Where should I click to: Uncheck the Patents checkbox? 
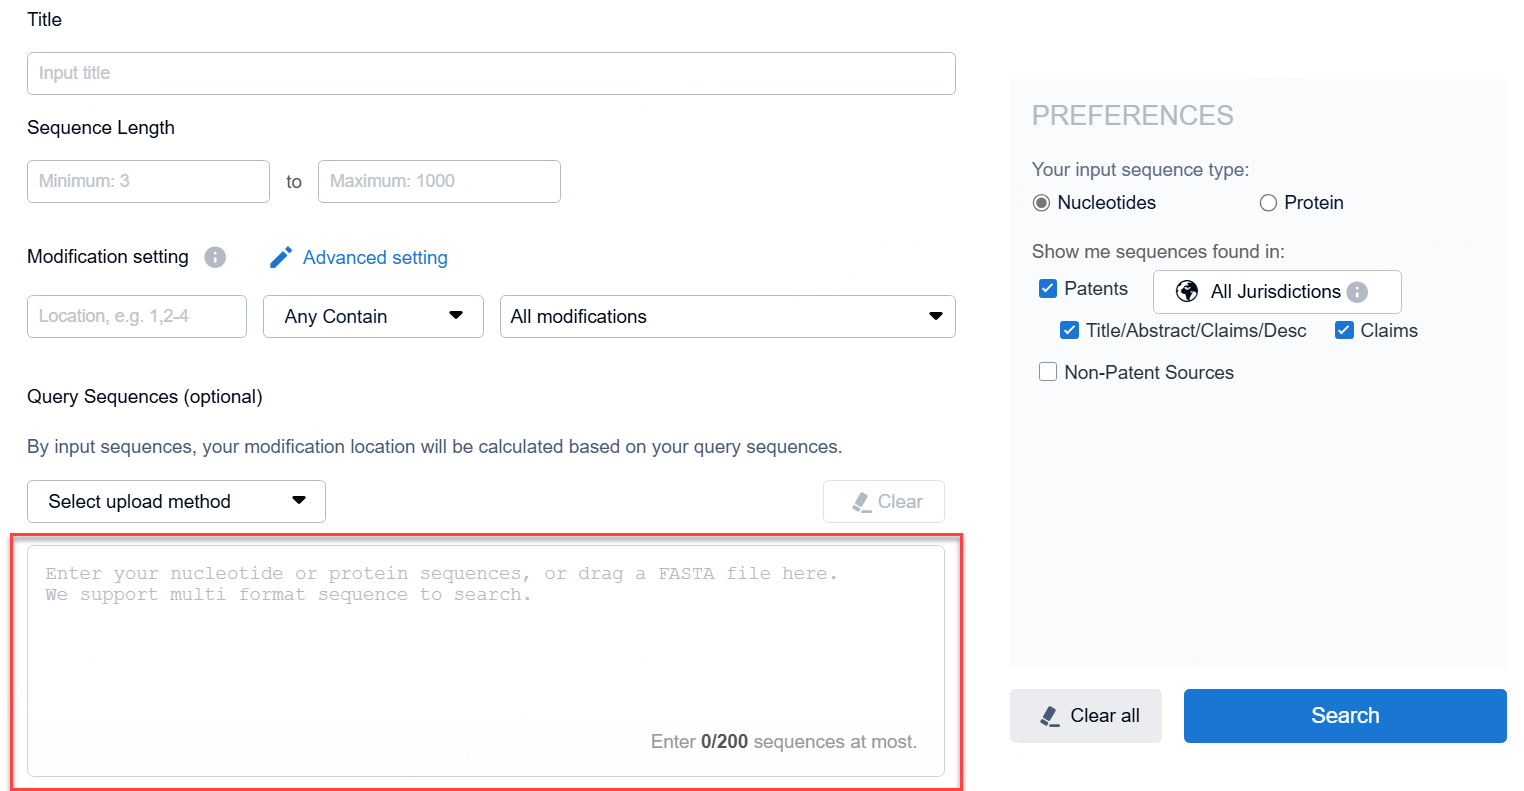1048,289
